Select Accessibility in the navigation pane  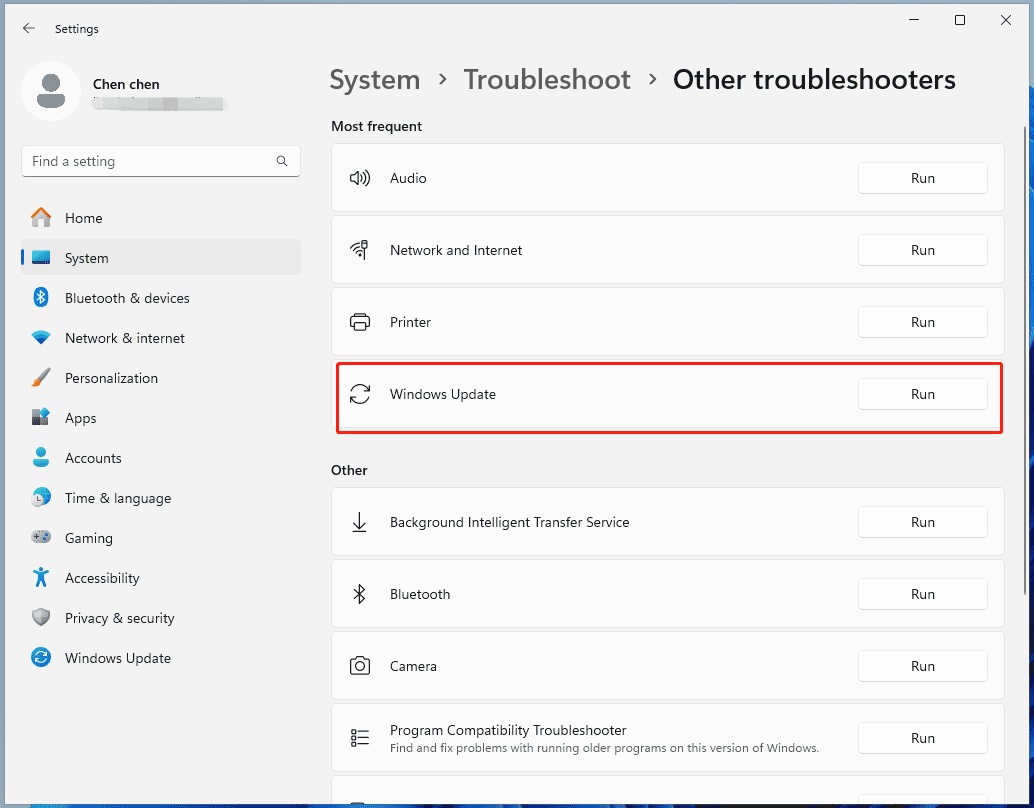pos(104,577)
